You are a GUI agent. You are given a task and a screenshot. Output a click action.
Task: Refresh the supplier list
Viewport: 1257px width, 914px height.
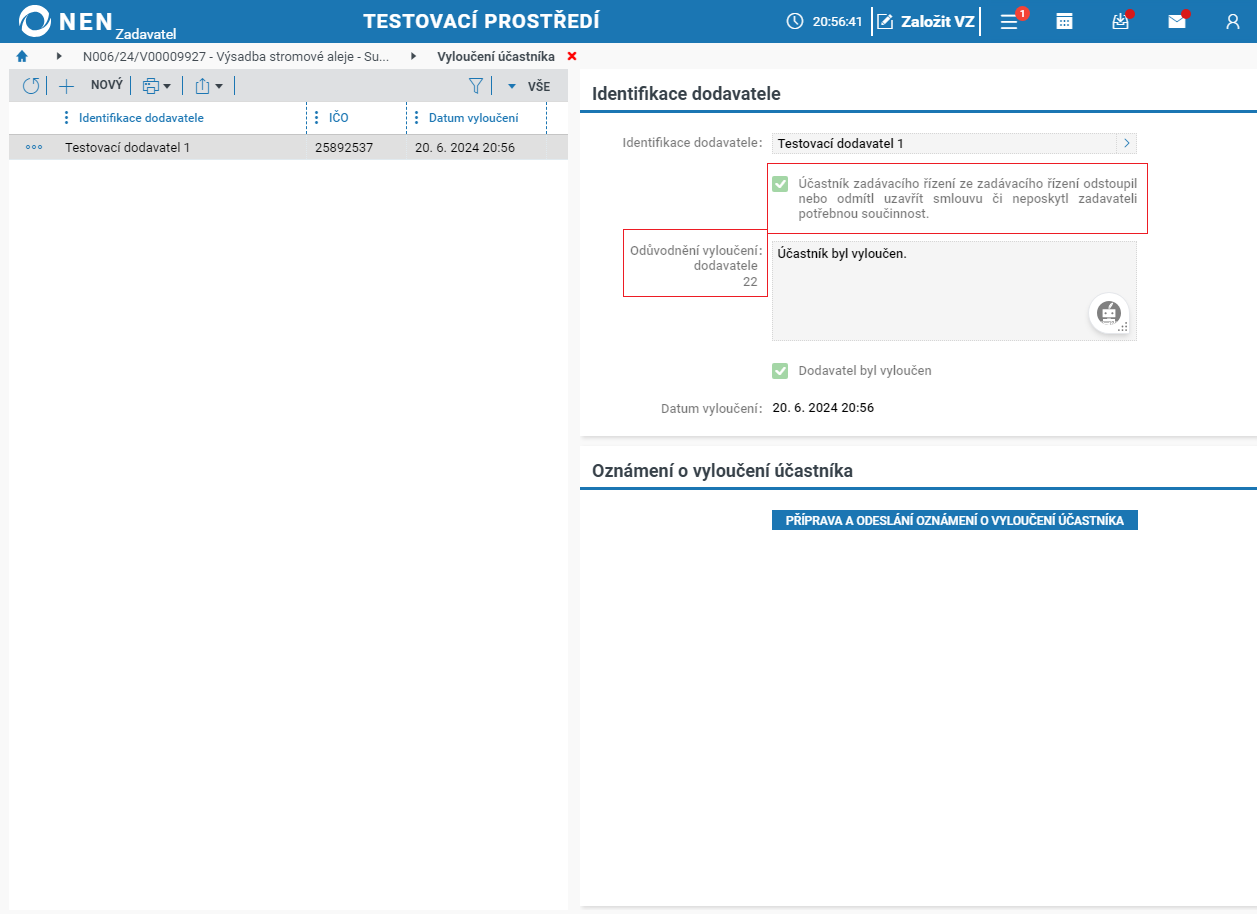point(31,86)
